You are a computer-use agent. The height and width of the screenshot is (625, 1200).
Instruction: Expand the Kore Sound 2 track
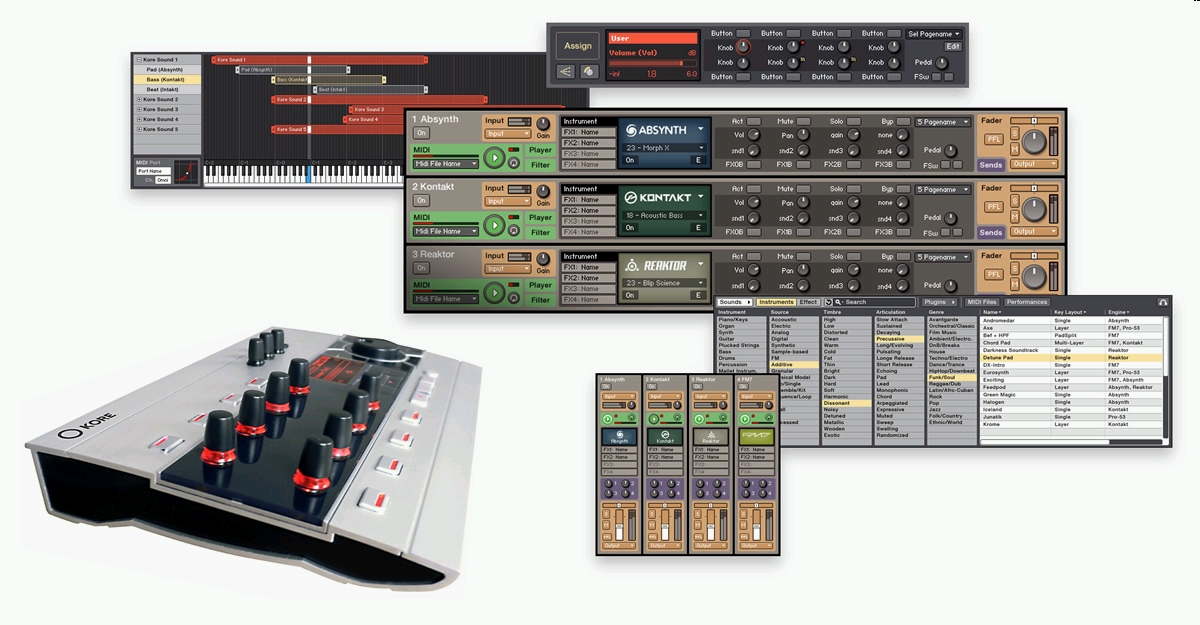pyautogui.click(x=139, y=99)
